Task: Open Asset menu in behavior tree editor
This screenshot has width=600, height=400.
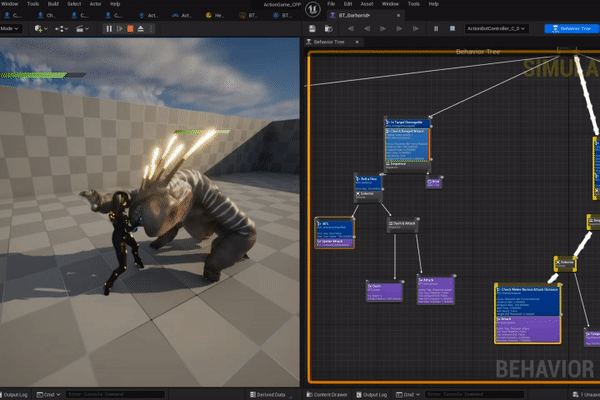Action: pos(367,4)
